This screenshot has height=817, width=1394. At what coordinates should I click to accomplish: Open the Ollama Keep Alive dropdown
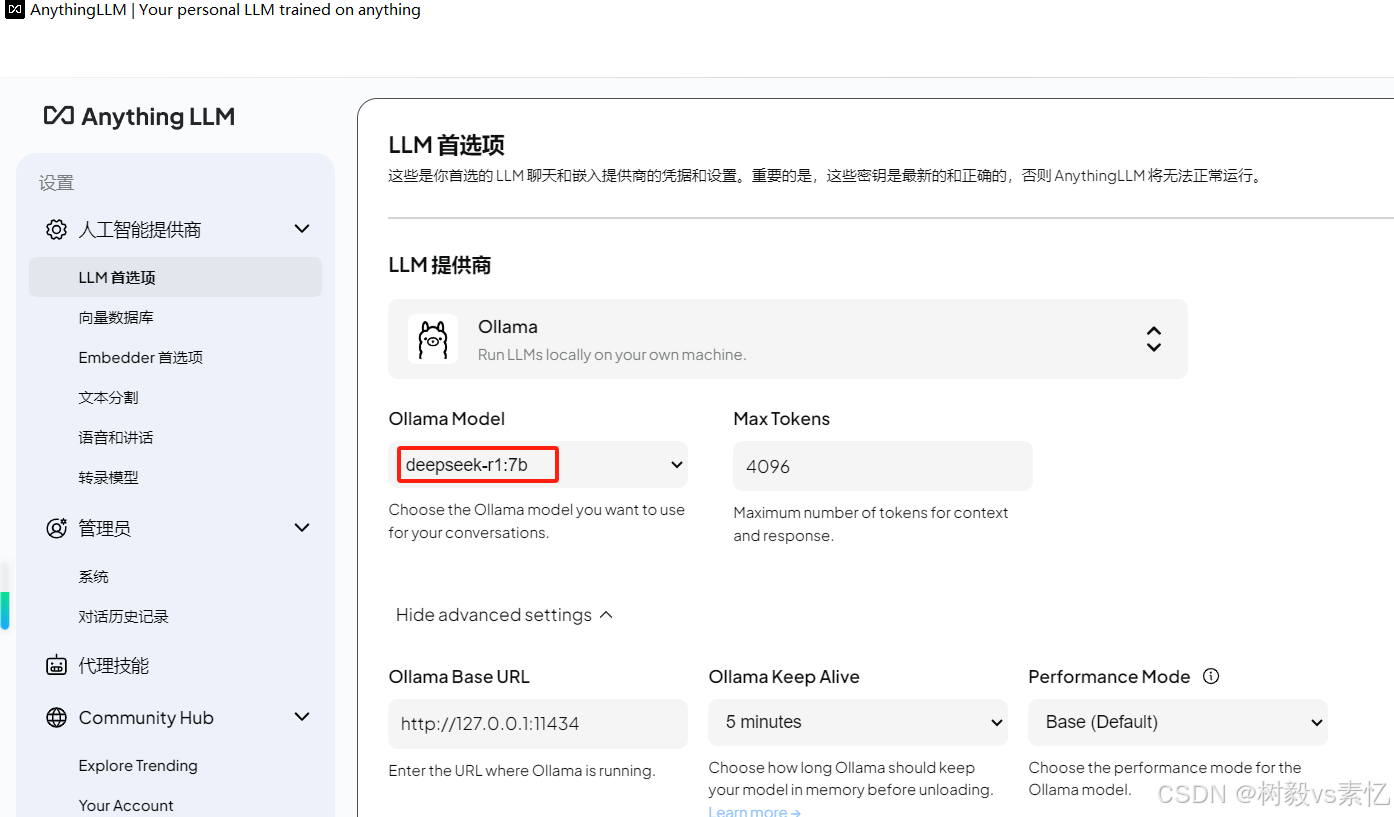[x=858, y=722]
